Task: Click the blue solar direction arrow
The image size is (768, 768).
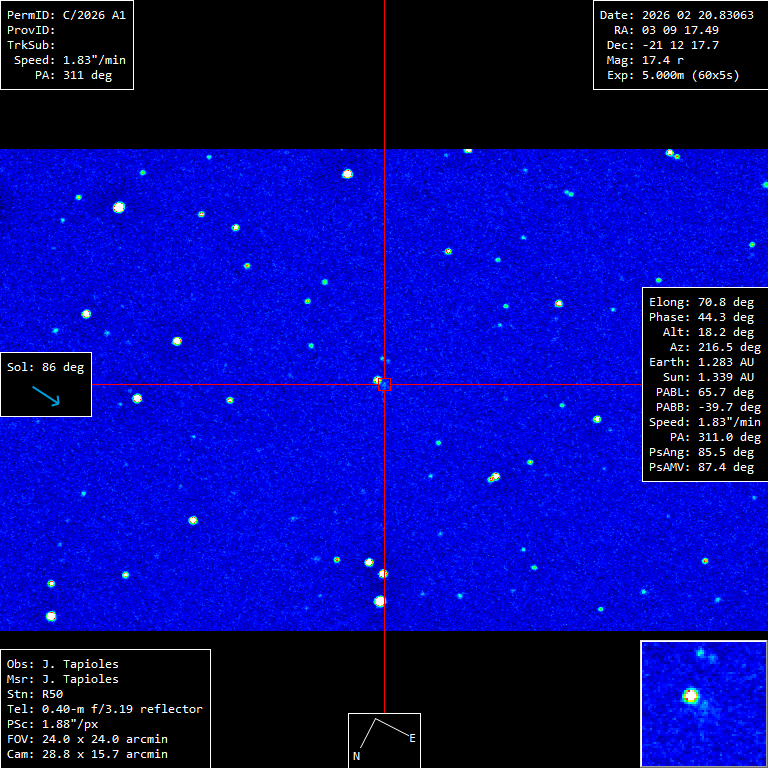Action: click(46, 396)
